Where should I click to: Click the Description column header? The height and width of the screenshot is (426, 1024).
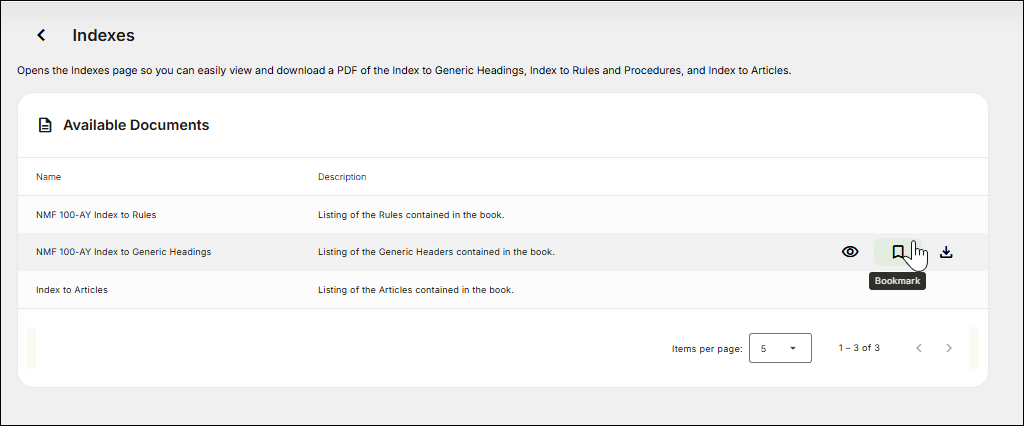342,177
